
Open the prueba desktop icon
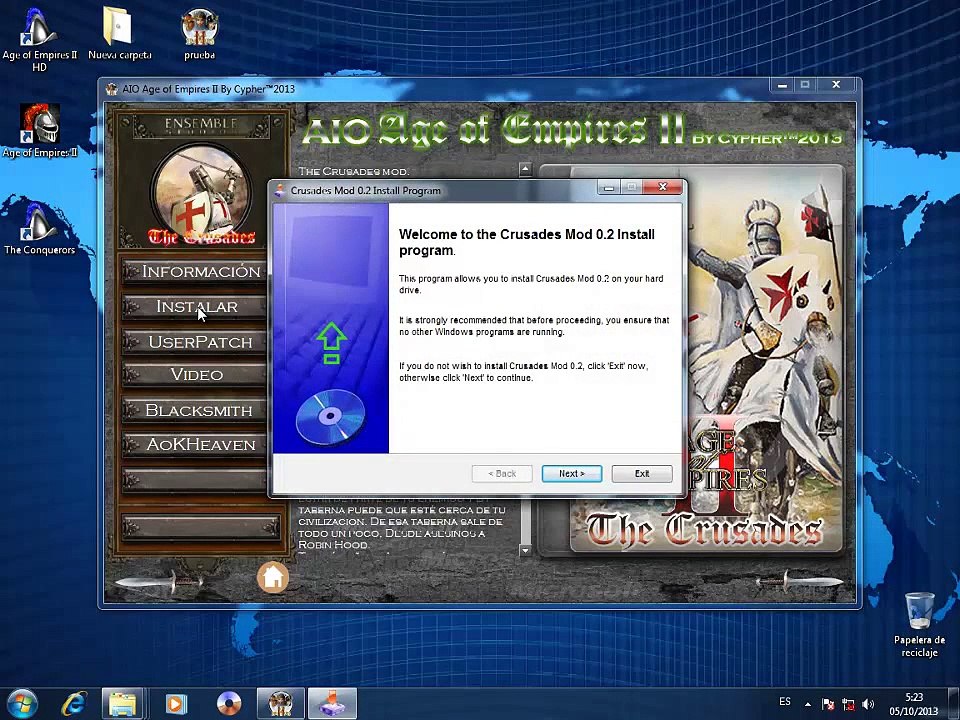[x=200, y=33]
